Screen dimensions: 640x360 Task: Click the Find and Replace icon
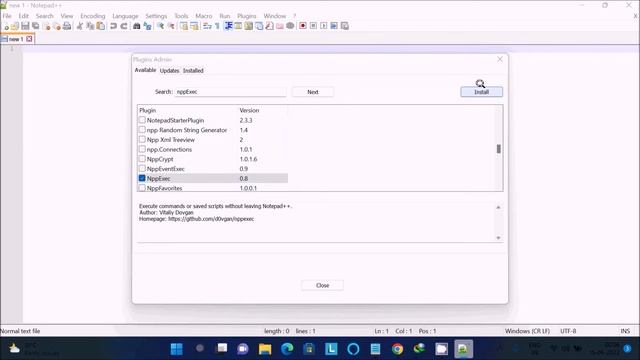pos(147,26)
